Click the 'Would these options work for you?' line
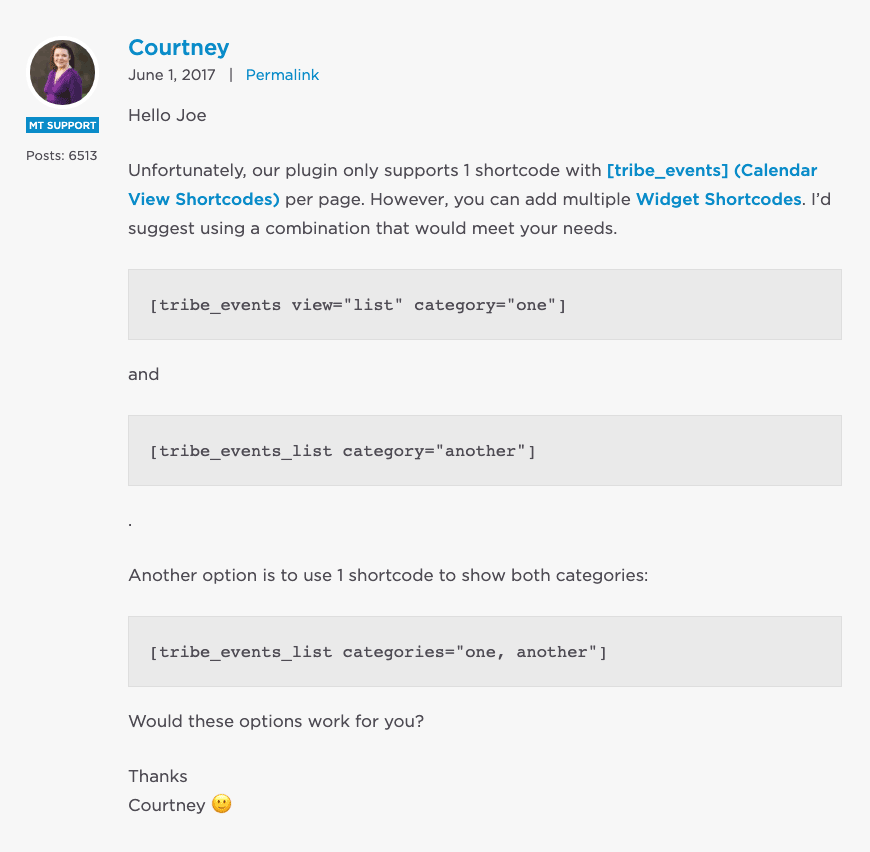 click(x=276, y=721)
